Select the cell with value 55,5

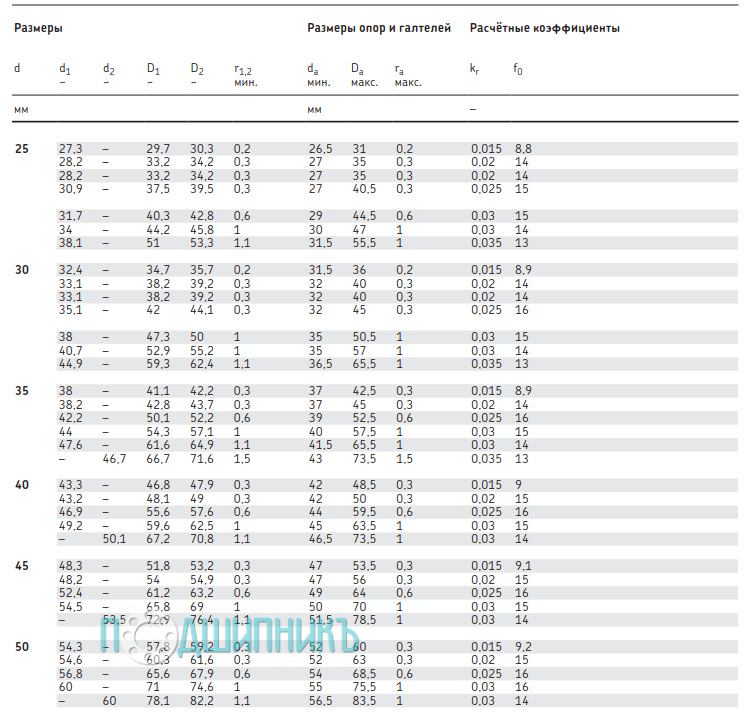[x=364, y=243]
